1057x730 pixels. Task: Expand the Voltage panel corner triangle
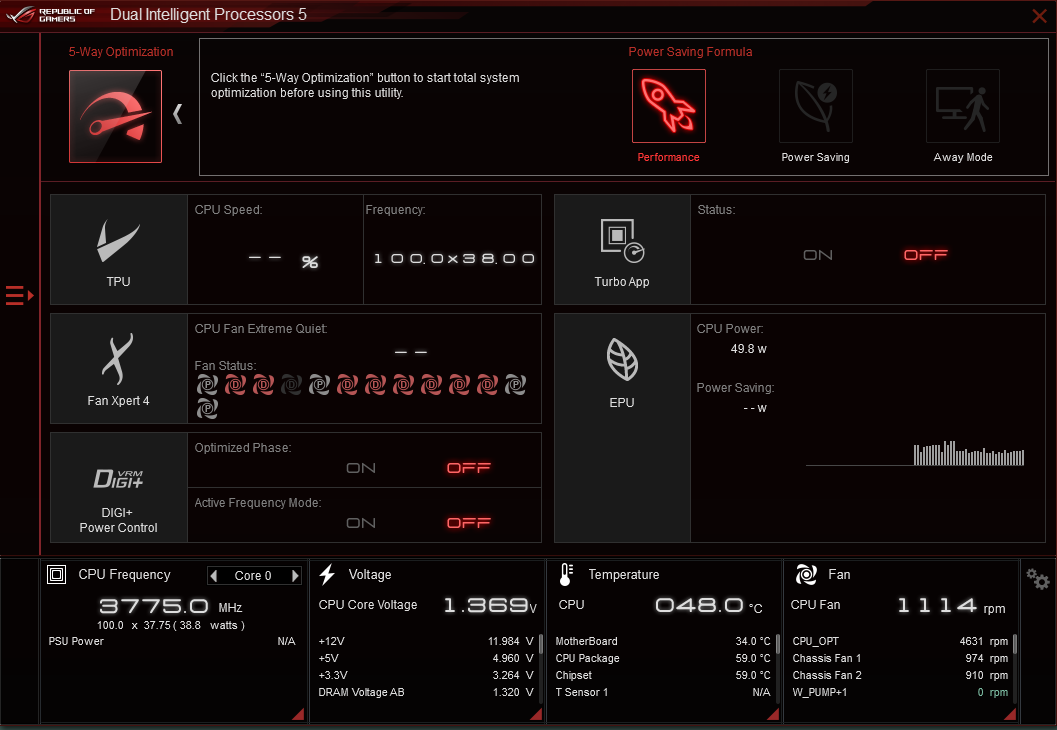(537, 714)
